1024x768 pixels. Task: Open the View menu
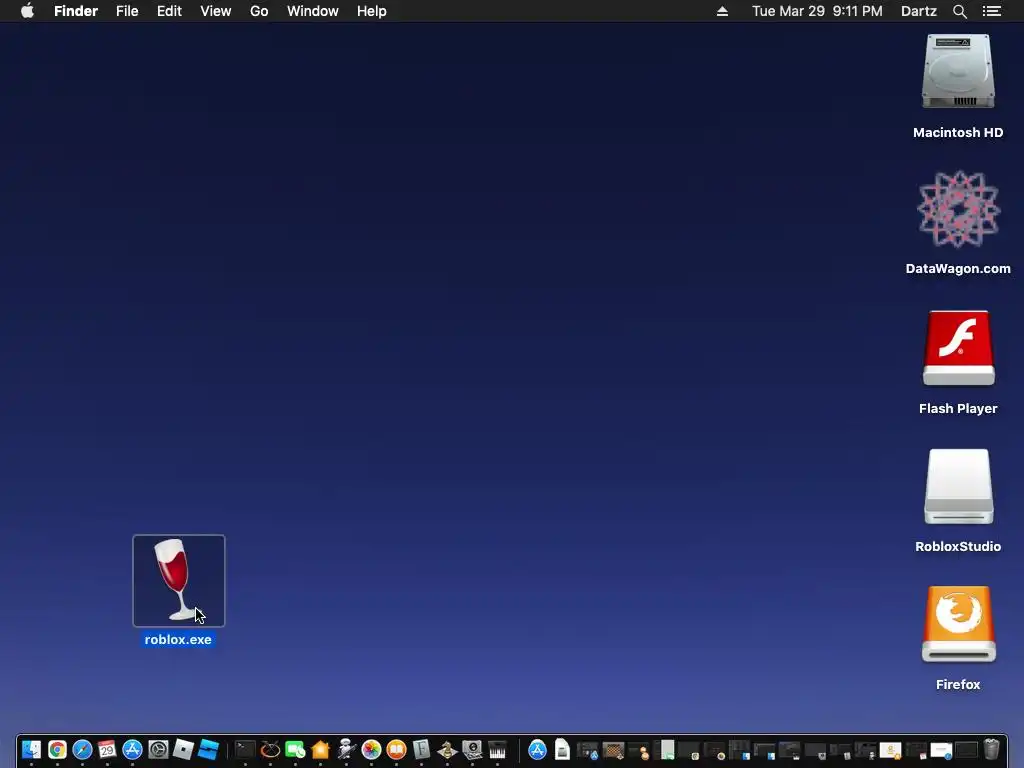click(x=216, y=11)
